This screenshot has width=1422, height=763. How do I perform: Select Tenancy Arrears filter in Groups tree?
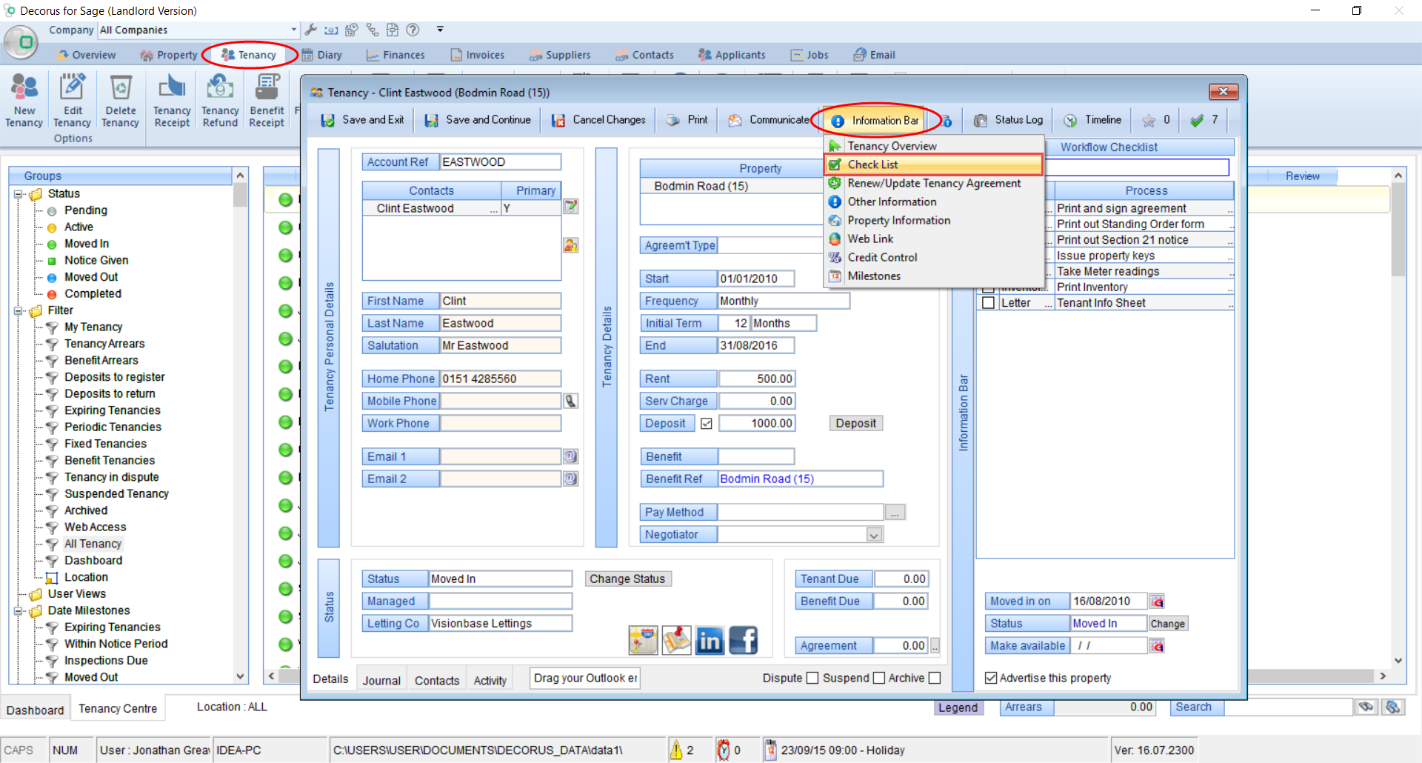point(105,344)
